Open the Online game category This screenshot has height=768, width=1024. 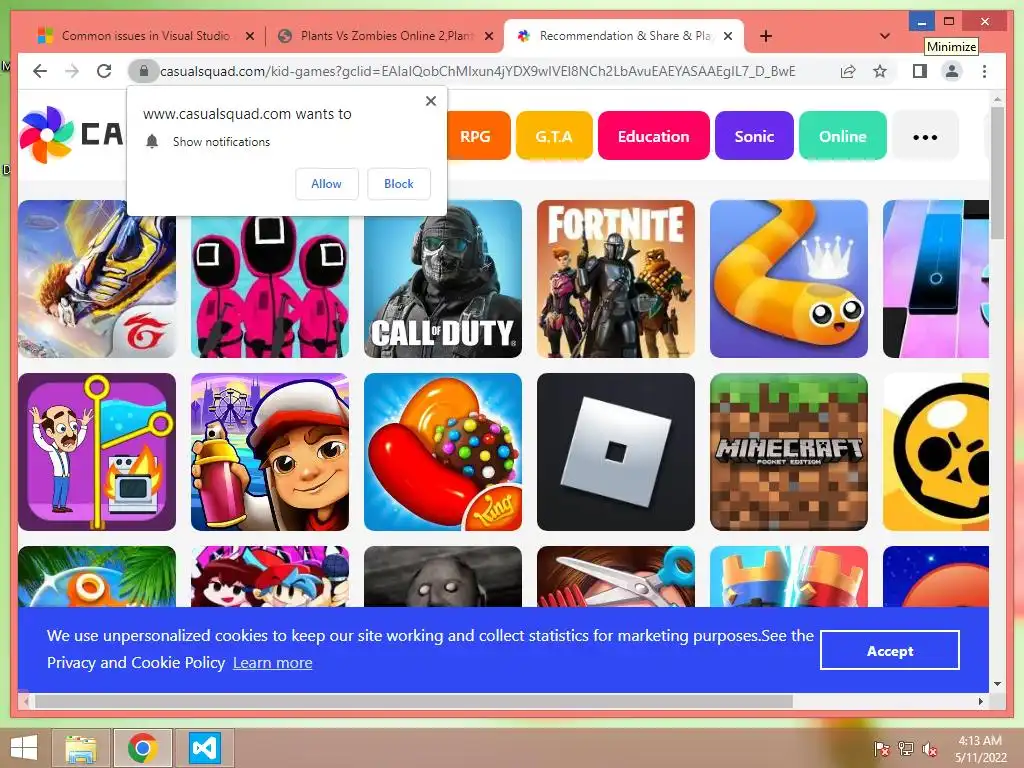pyautogui.click(x=842, y=136)
